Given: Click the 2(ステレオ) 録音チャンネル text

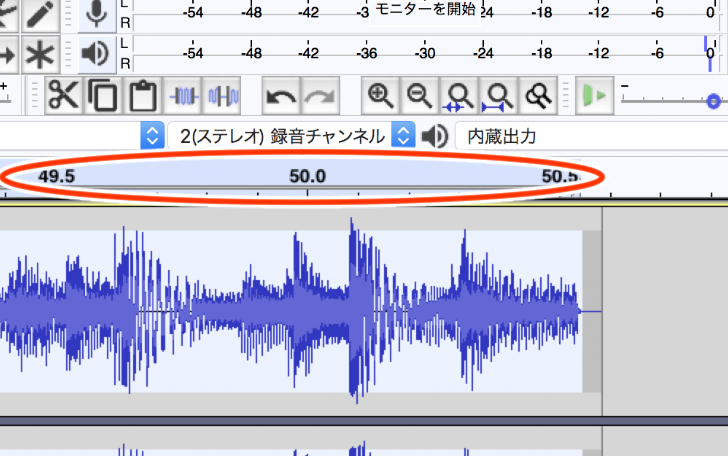Looking at the screenshot, I should pos(282,136).
